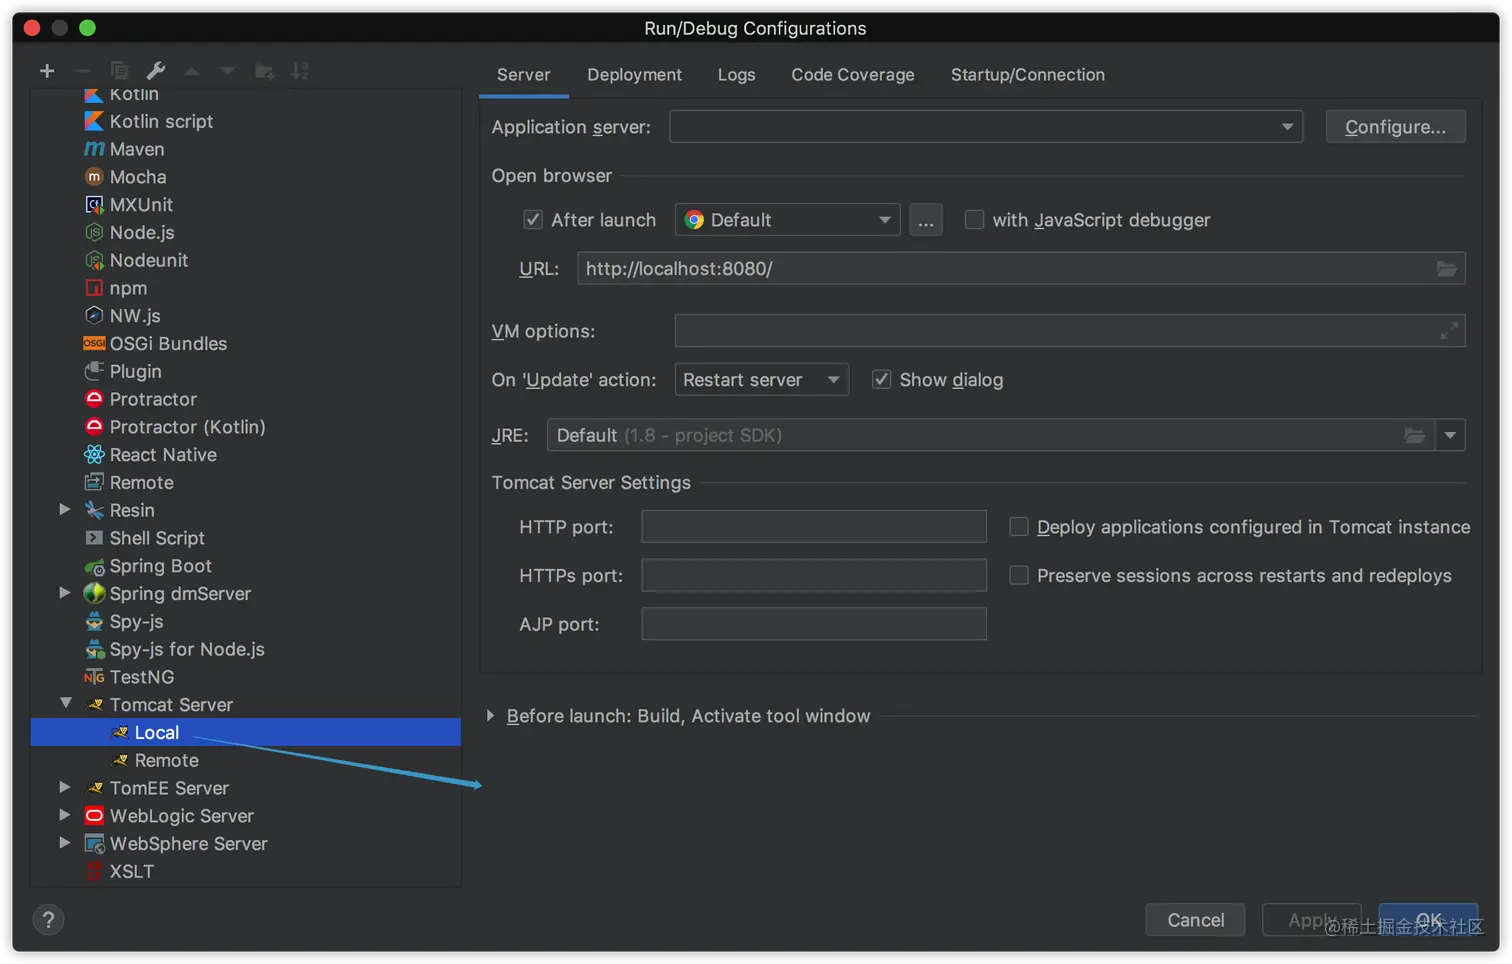The height and width of the screenshot is (964, 1512).
Task: Click the AJP port input field
Action: [814, 624]
